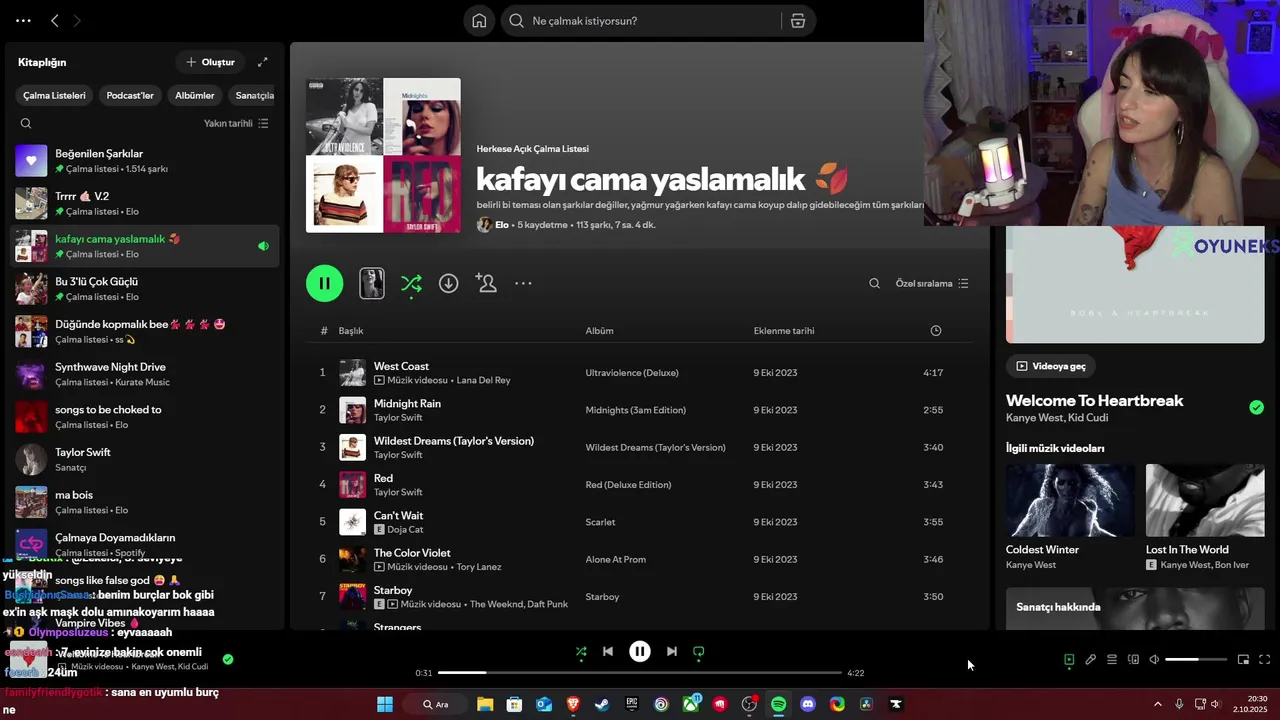Screen dimensions: 1280x720
Task: Search within the playlist
Action: (874, 284)
